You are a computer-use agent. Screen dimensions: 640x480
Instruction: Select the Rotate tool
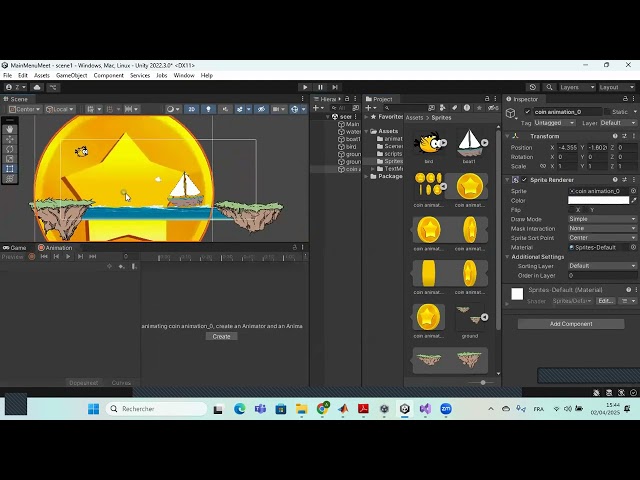10,149
